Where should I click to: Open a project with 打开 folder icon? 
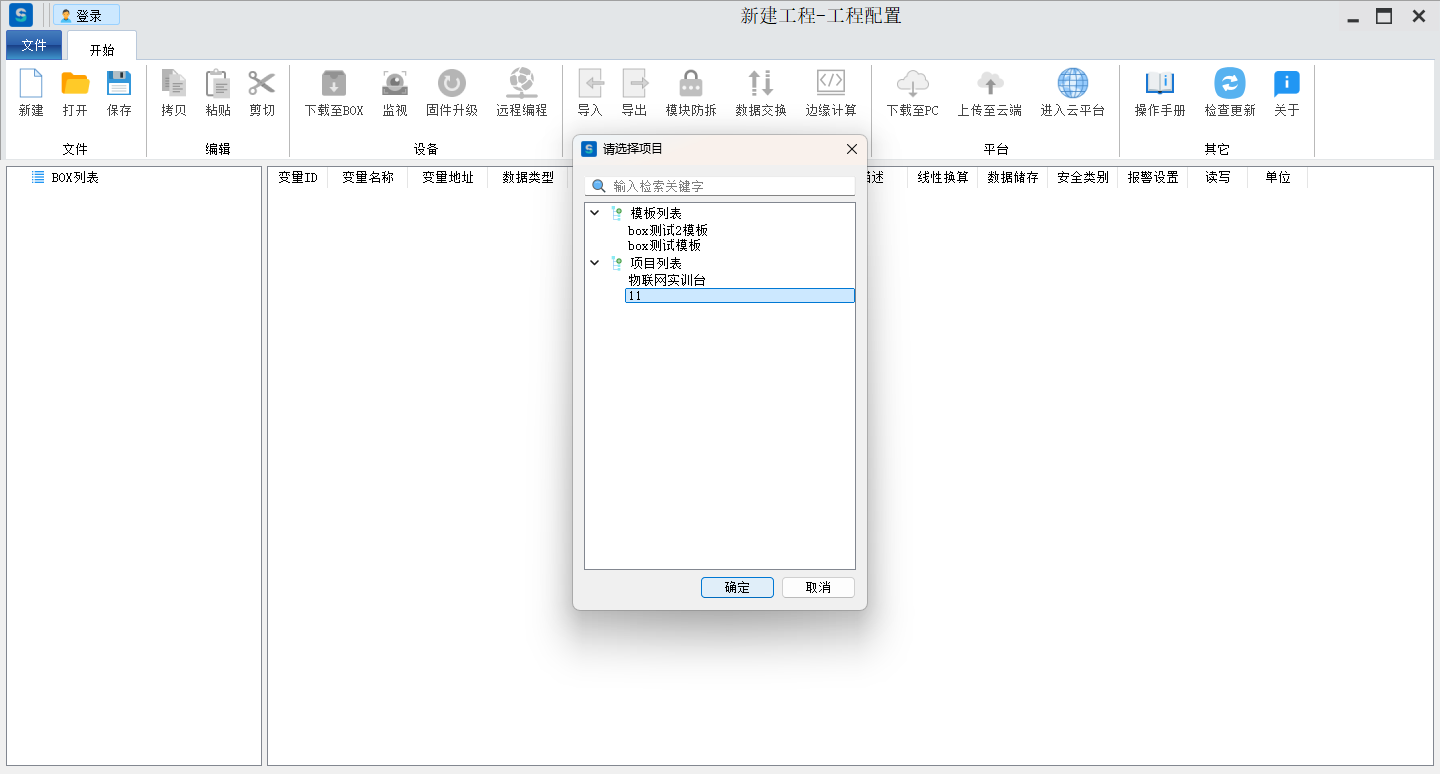75,84
